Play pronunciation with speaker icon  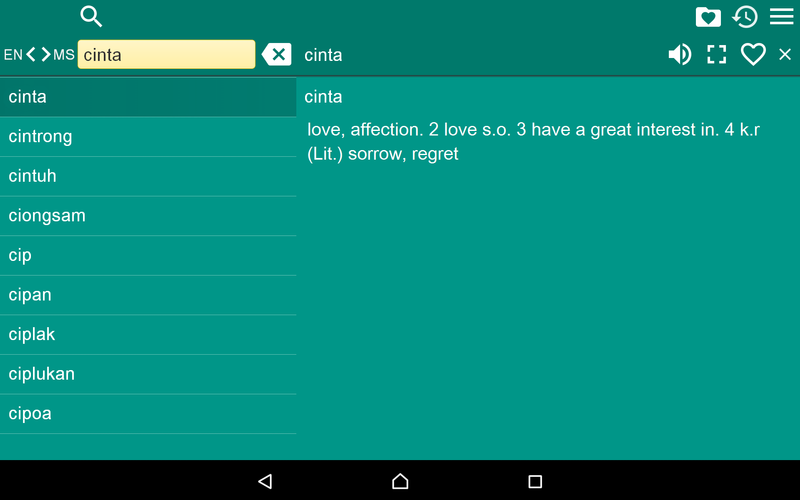coord(680,54)
